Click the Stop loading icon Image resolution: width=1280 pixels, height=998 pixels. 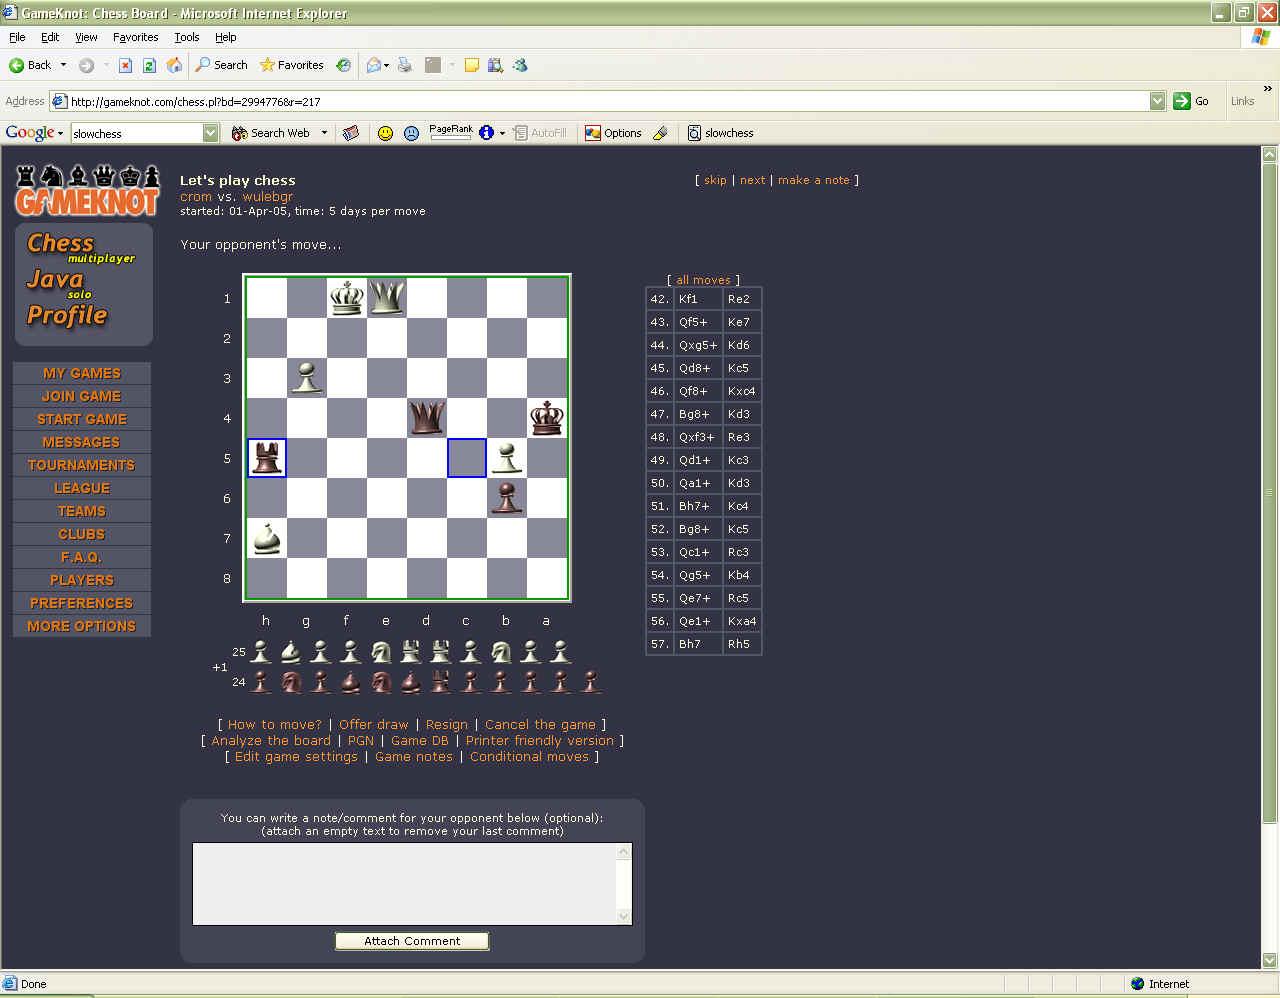(x=125, y=65)
